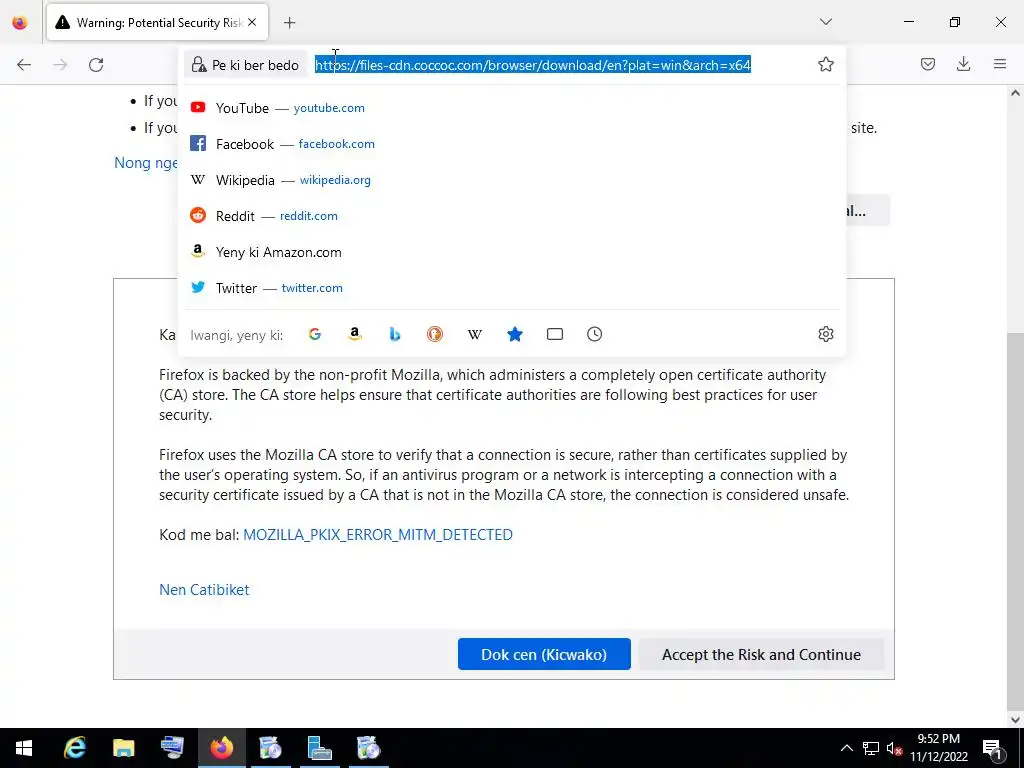This screenshot has width=1024, height=768.
Task: Go back to the previous page
Action: coord(24,65)
